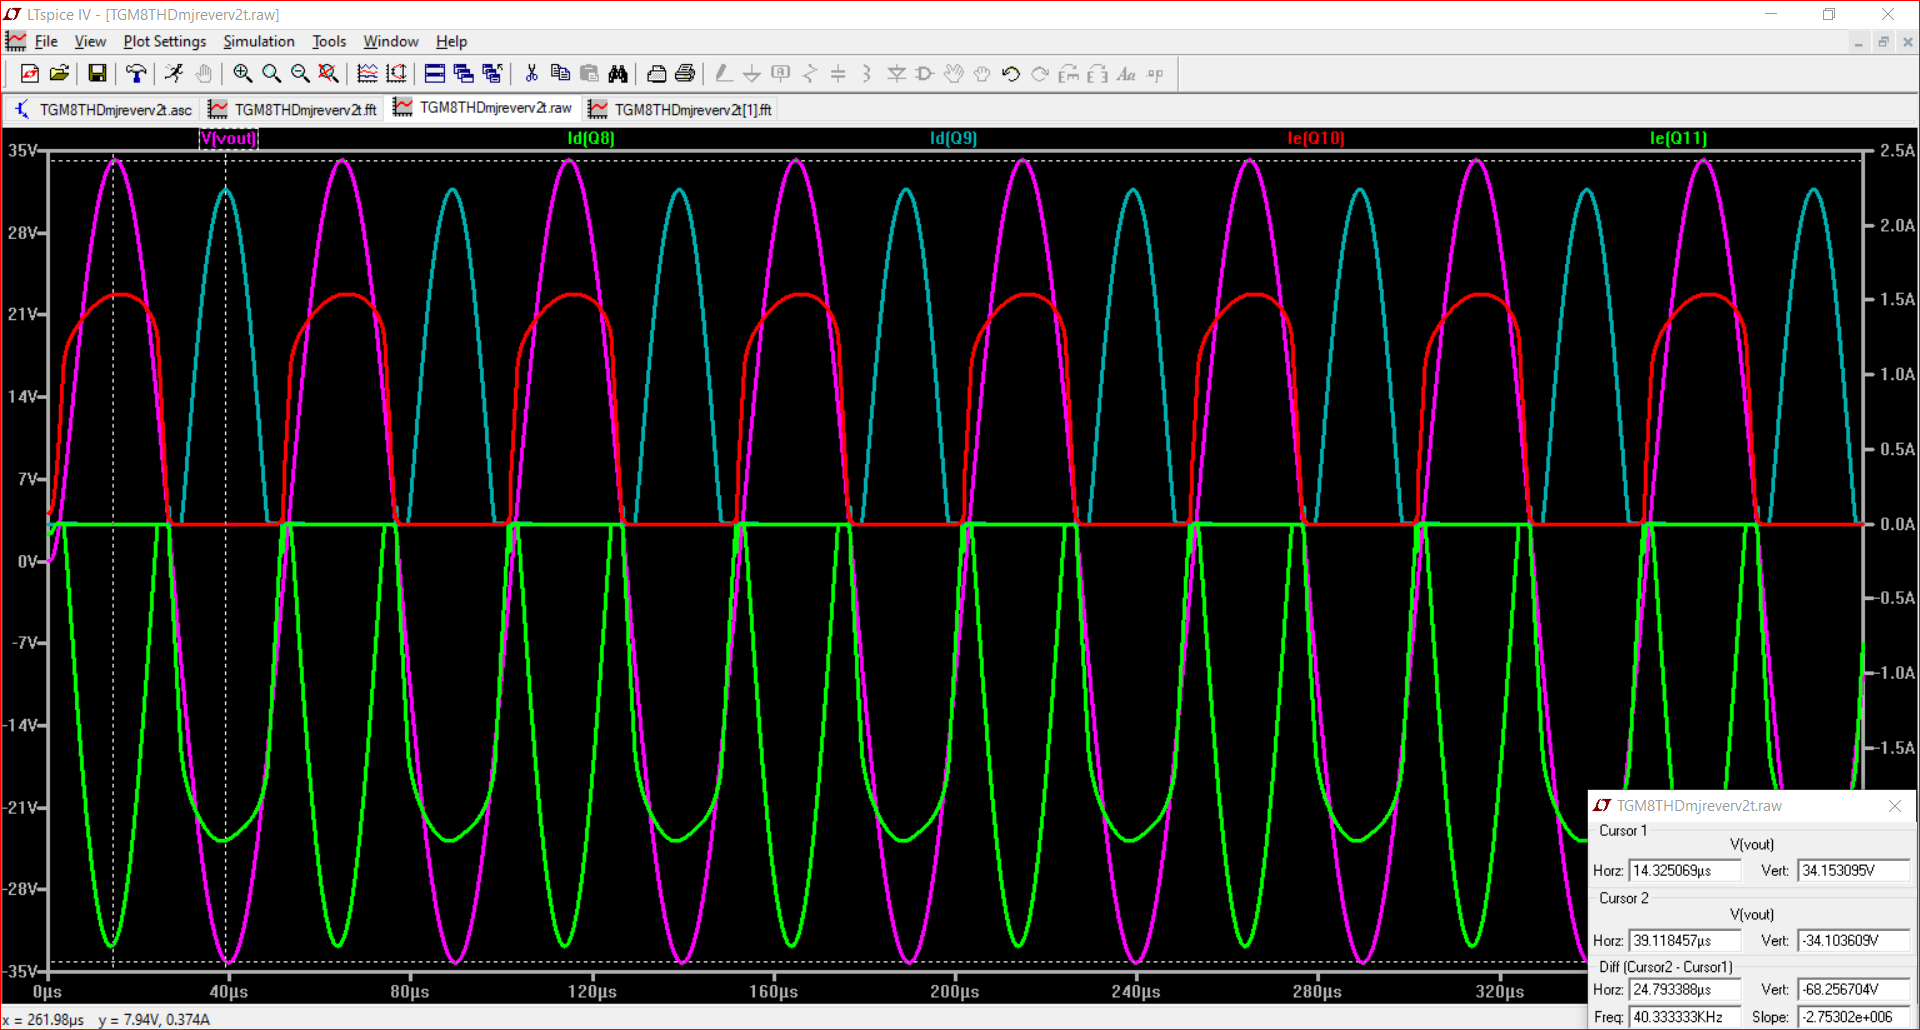1920x1030 pixels.
Task: Click the Diff Horz value field
Action: 1685,989
